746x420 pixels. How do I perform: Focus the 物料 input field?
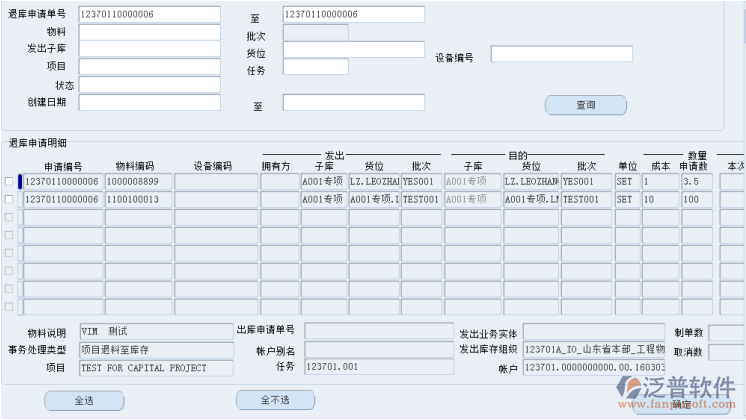pyautogui.click(x=149, y=32)
